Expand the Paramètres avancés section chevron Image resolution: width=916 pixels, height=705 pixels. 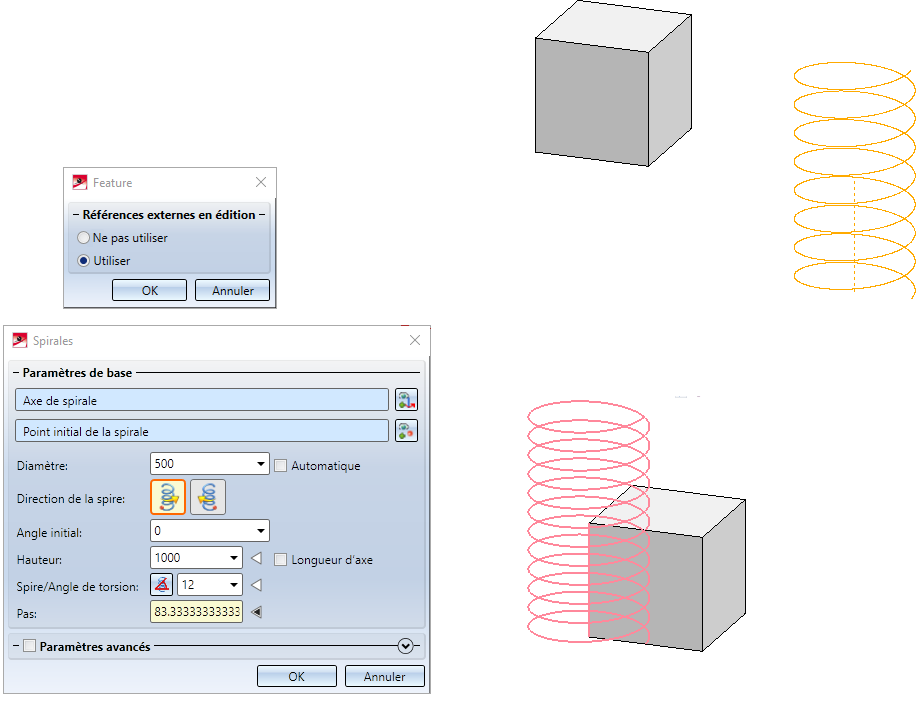[x=405, y=646]
